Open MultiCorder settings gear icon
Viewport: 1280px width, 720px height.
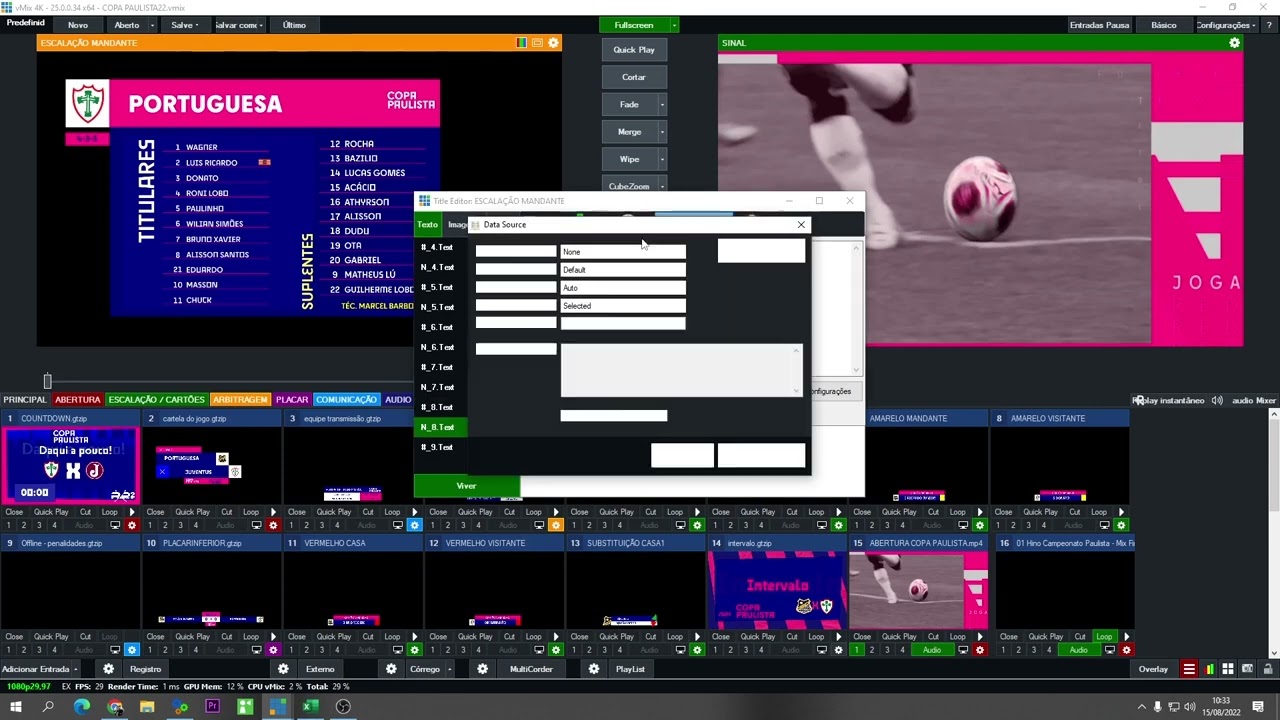tap(482, 669)
